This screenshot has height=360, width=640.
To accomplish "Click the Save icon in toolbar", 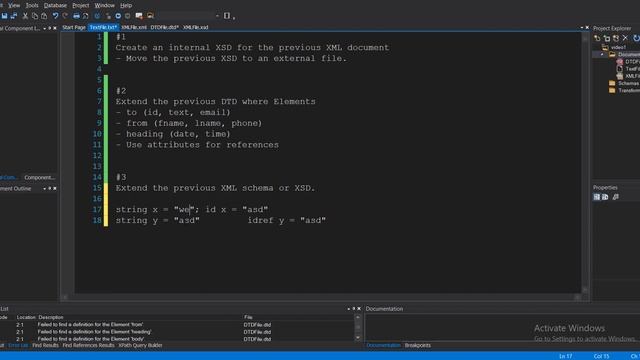I will (4, 16).
